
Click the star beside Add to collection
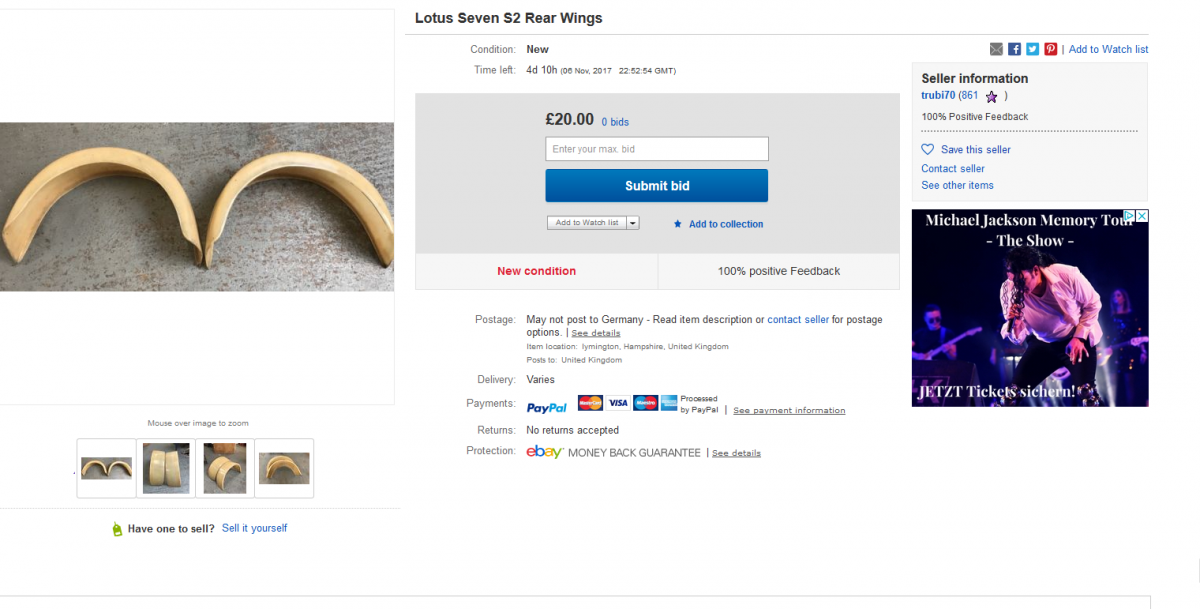click(678, 224)
